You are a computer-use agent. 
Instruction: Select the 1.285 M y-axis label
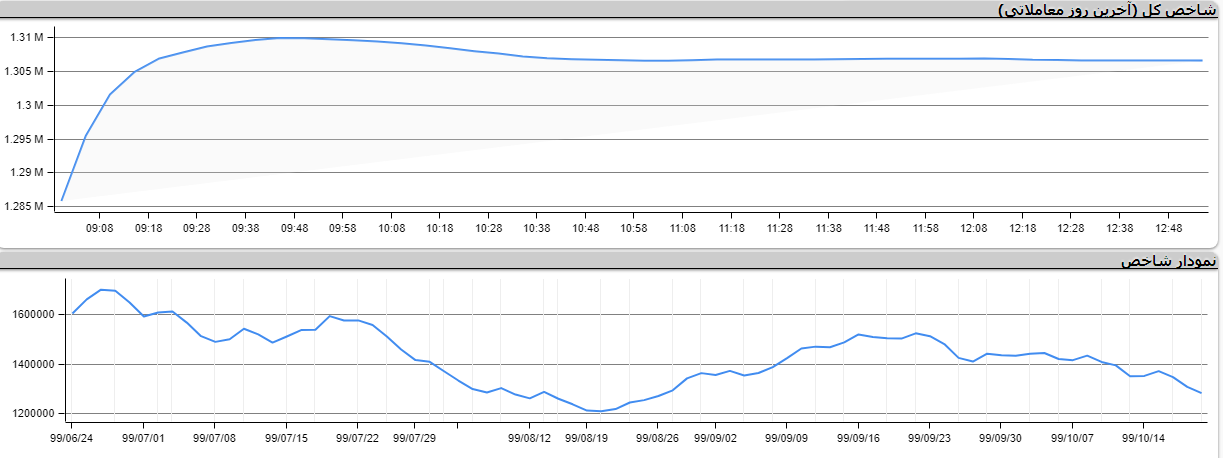tap(26, 207)
